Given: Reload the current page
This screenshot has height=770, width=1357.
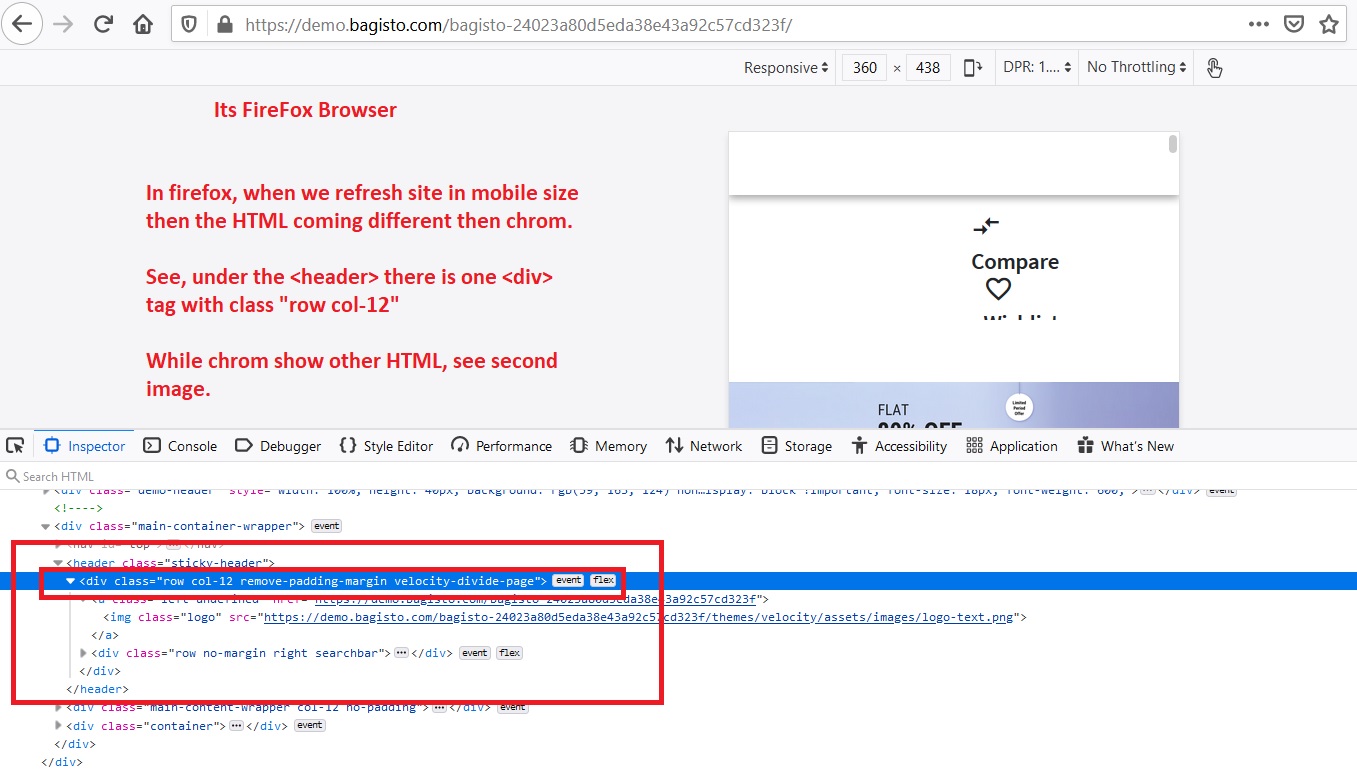Looking at the screenshot, I should point(103,24).
